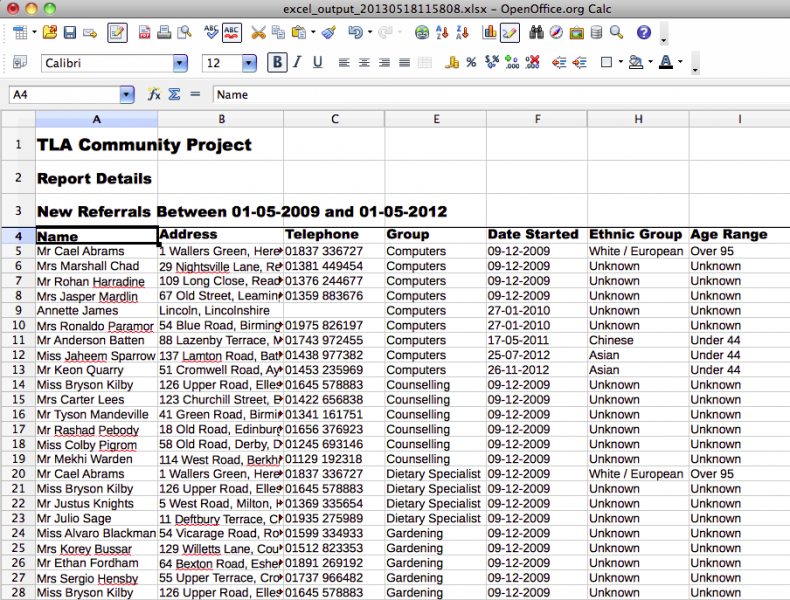Screen dimensions: 790x600
Task: Expand the font size dropdown
Action: click(x=249, y=63)
